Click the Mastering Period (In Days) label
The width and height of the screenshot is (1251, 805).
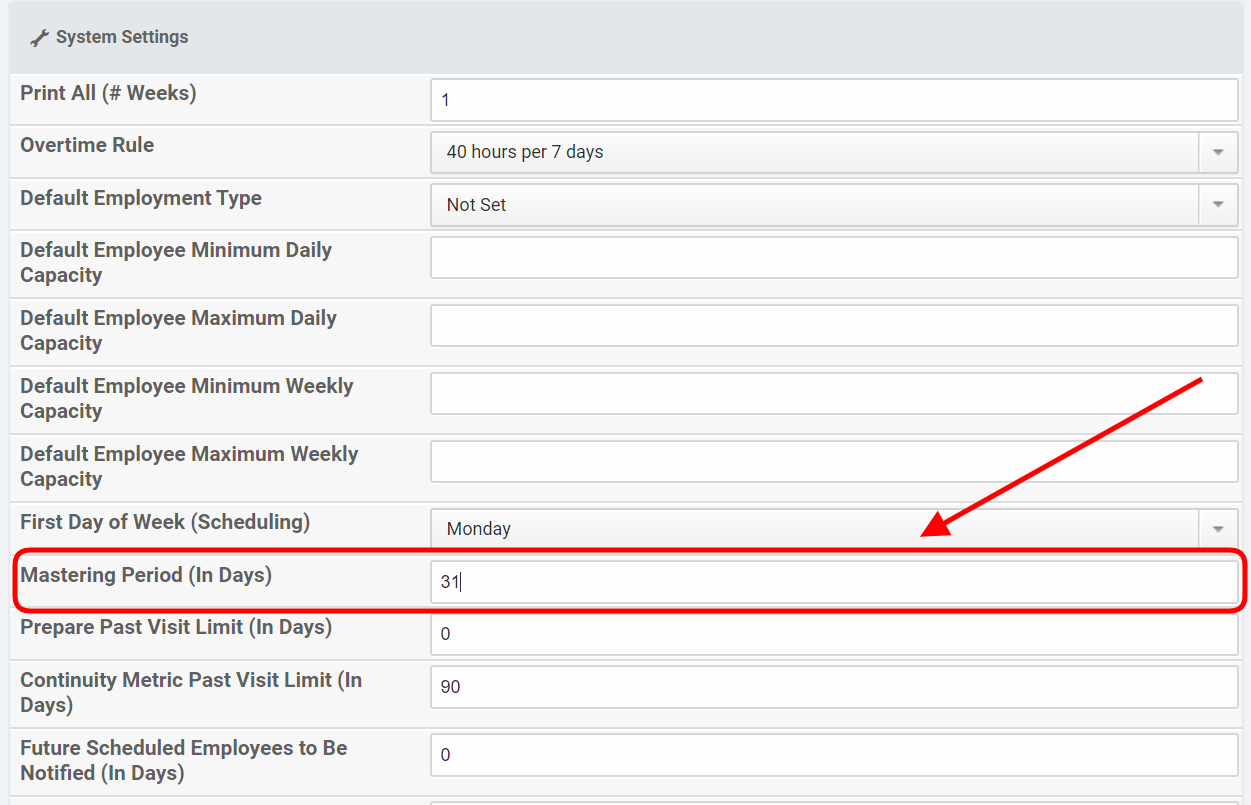point(146,575)
